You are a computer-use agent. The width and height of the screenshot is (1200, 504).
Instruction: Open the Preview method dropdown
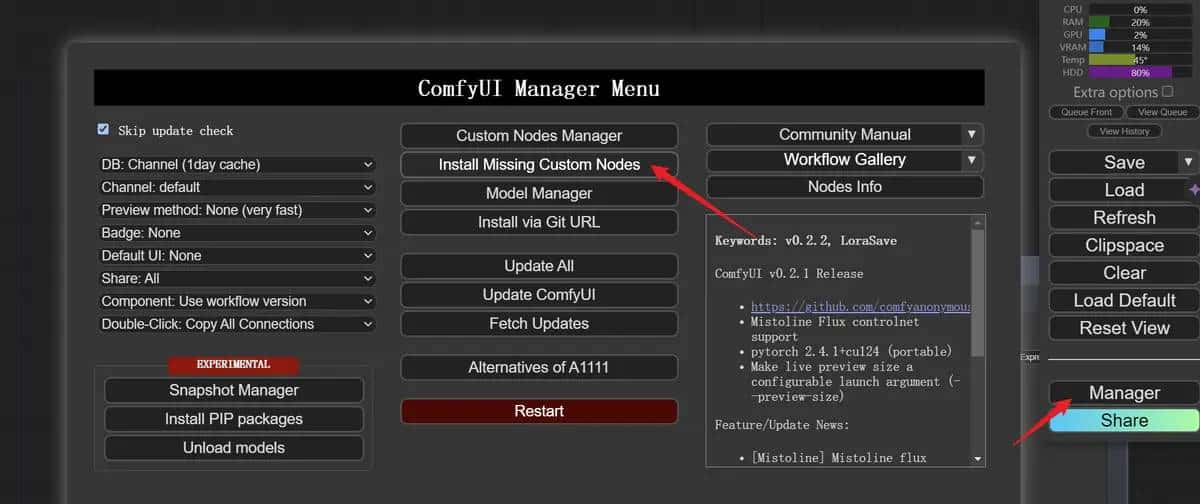236,210
